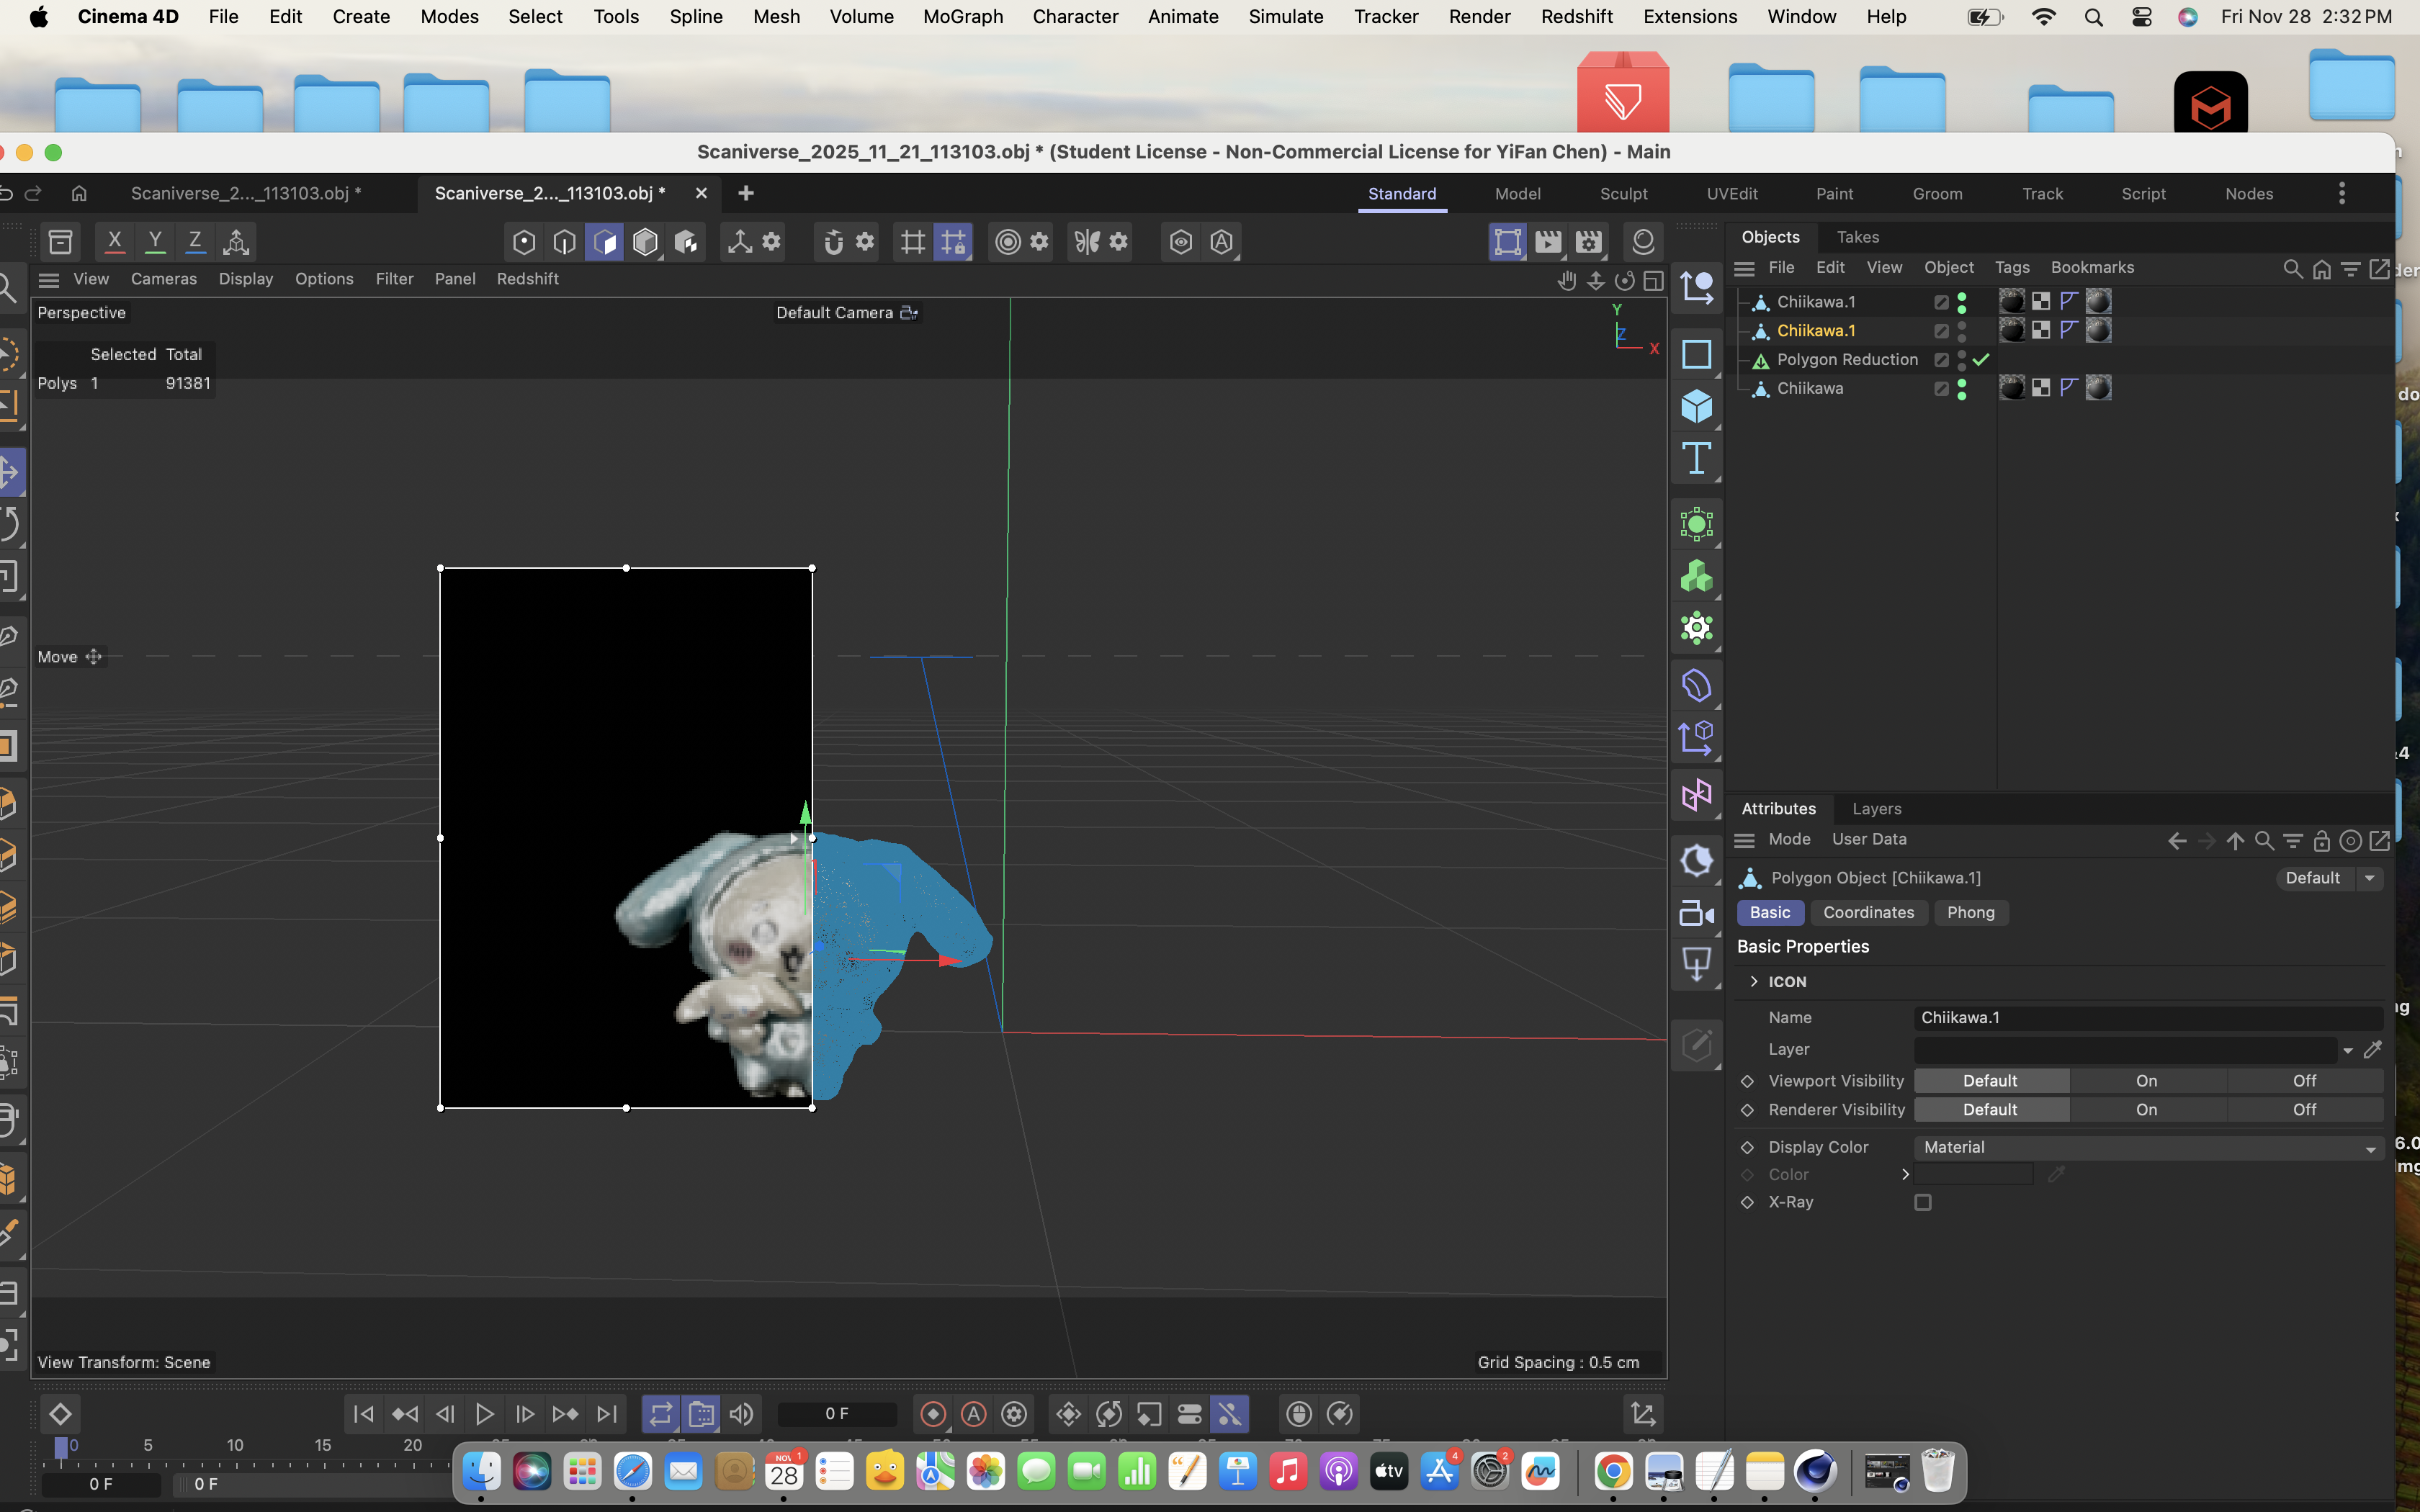This screenshot has height=1512, width=2420.
Task: Click the Polygons mode icon
Action: [605, 242]
